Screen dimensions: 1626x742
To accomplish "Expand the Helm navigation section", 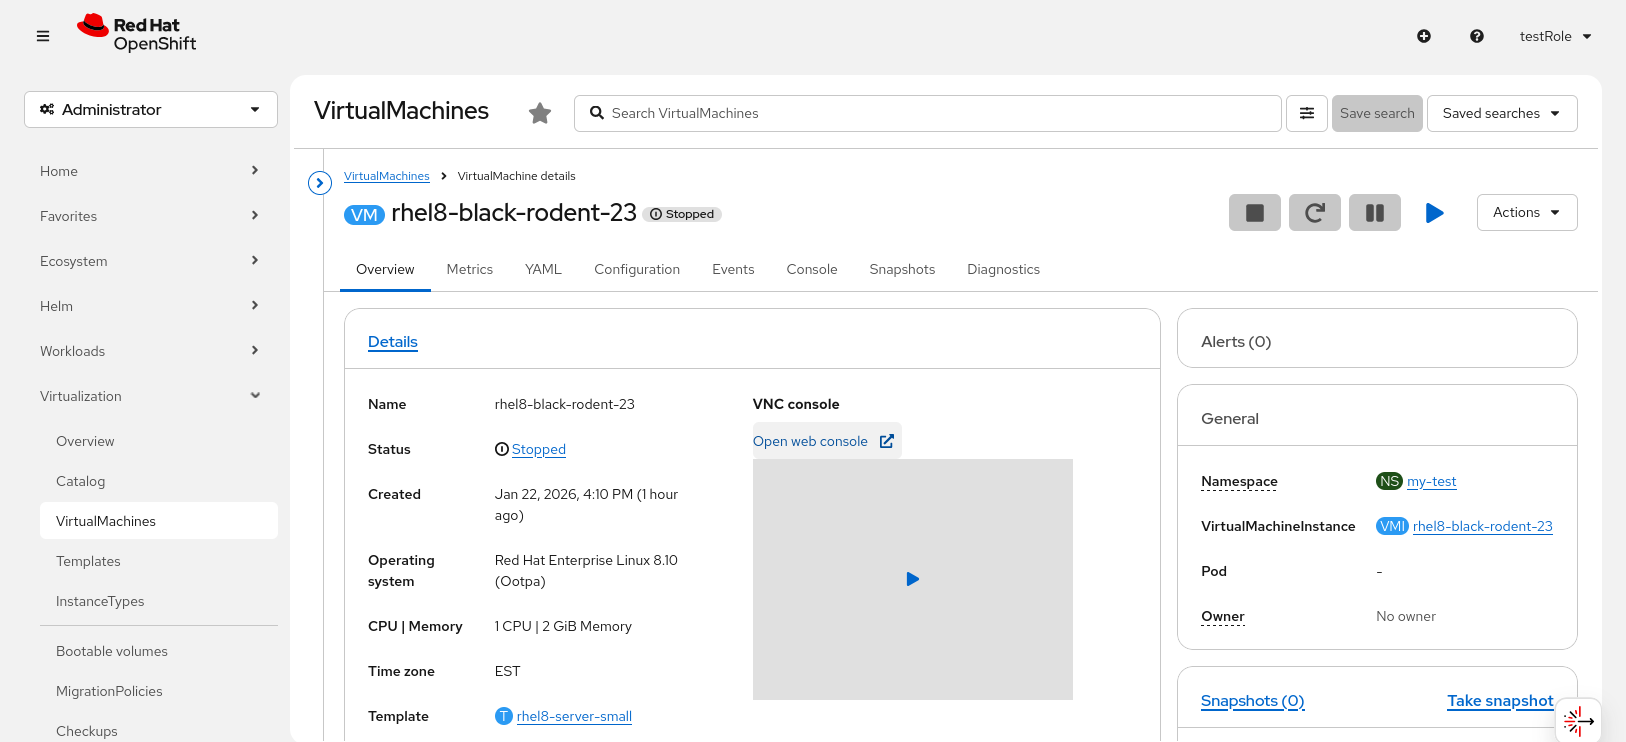I will coord(151,306).
